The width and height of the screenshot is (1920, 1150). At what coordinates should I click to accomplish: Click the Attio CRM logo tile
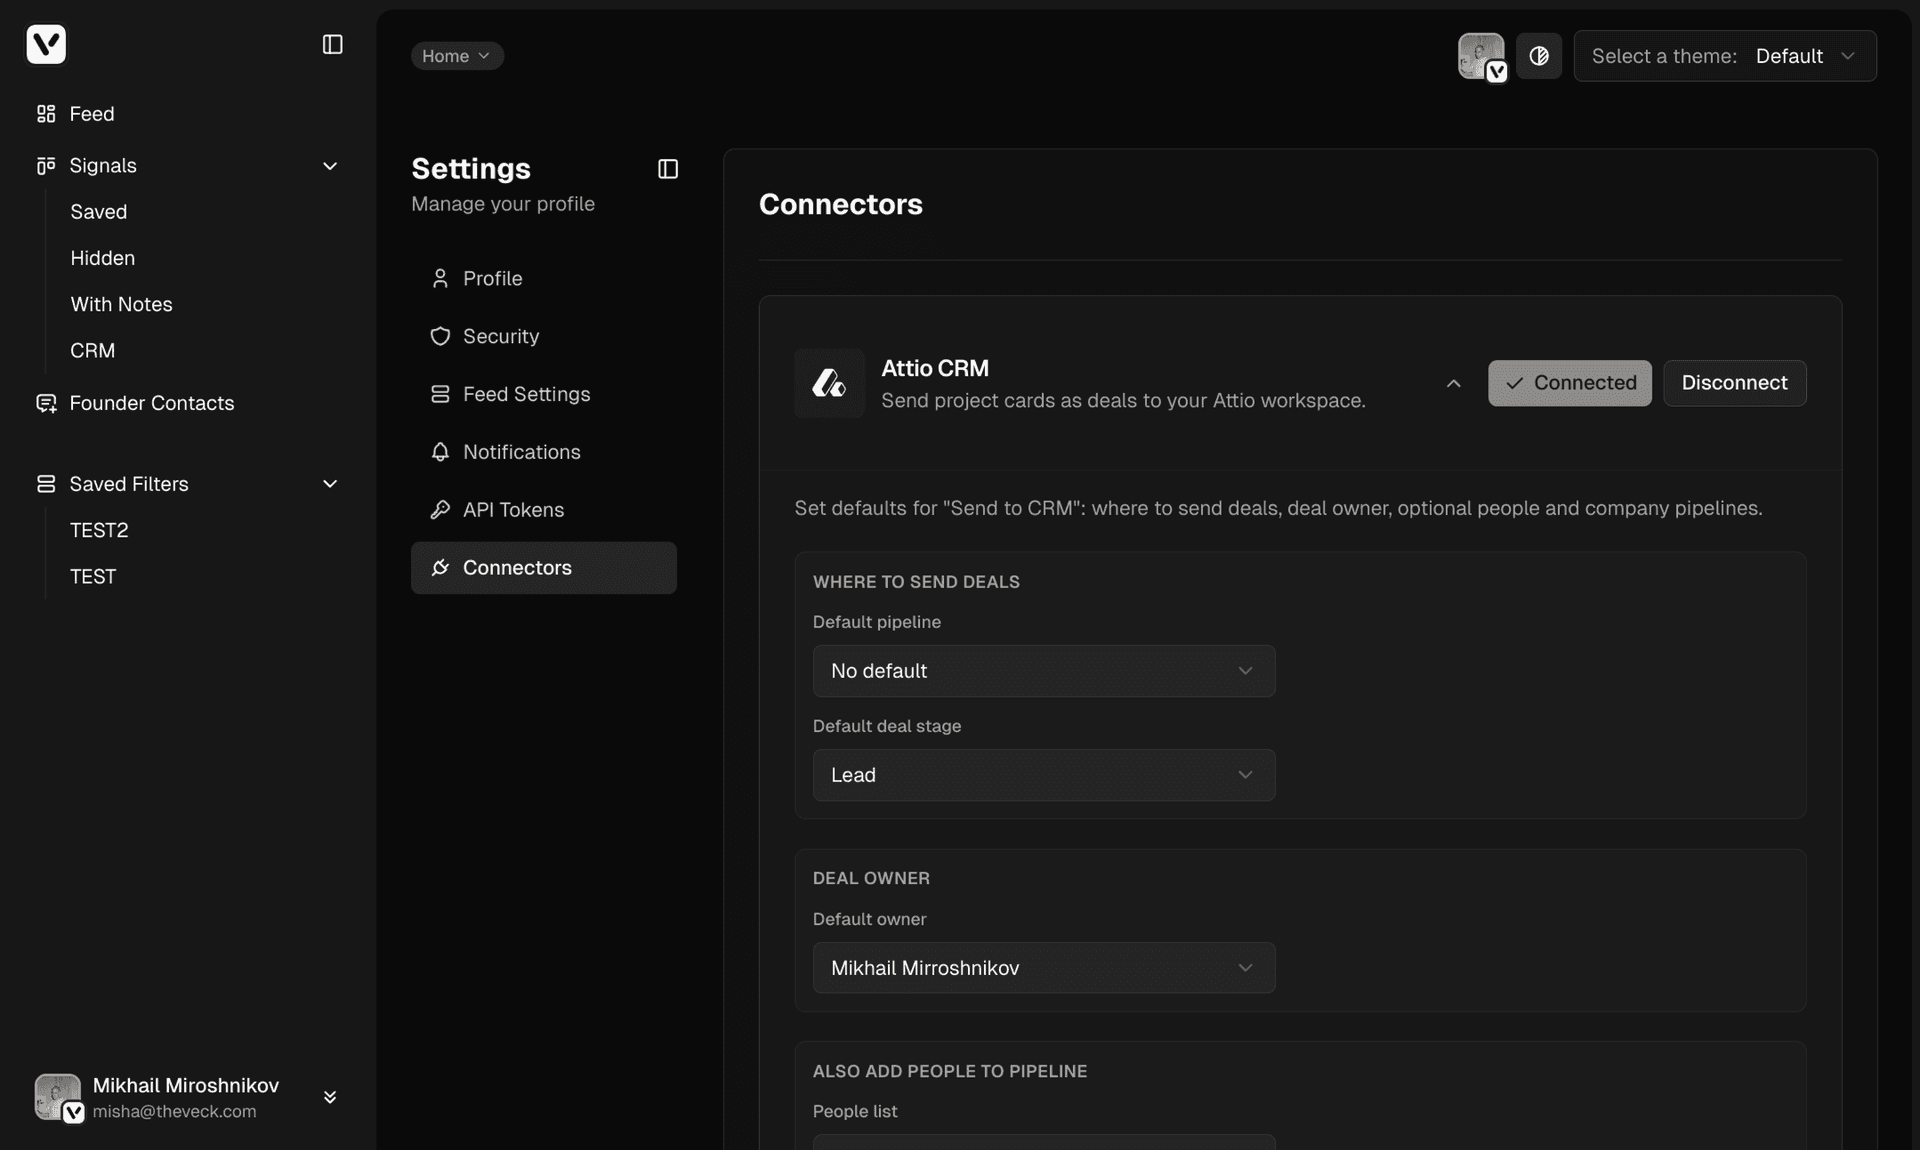point(829,383)
